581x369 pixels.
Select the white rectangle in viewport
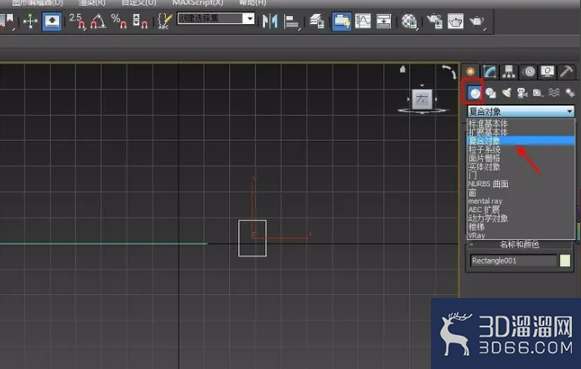tap(252, 238)
